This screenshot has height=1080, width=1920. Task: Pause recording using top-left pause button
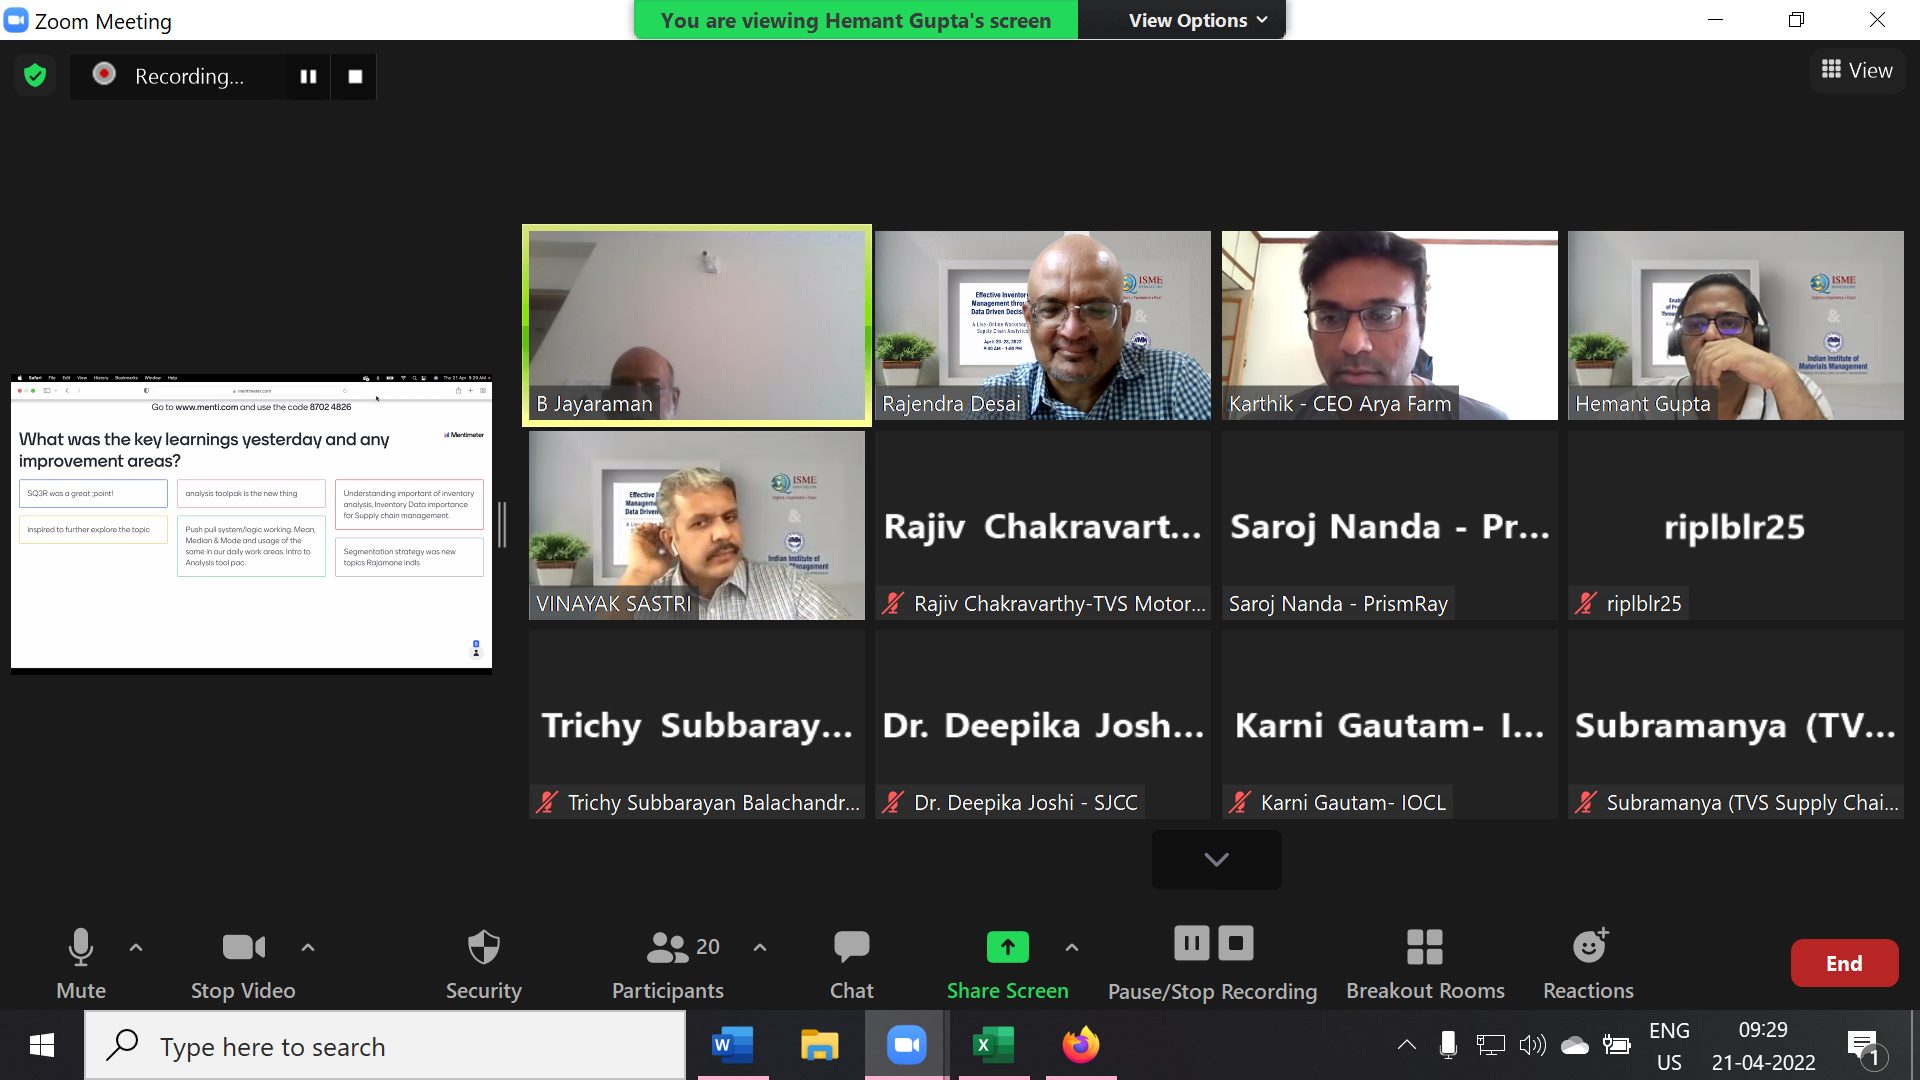pyautogui.click(x=308, y=77)
